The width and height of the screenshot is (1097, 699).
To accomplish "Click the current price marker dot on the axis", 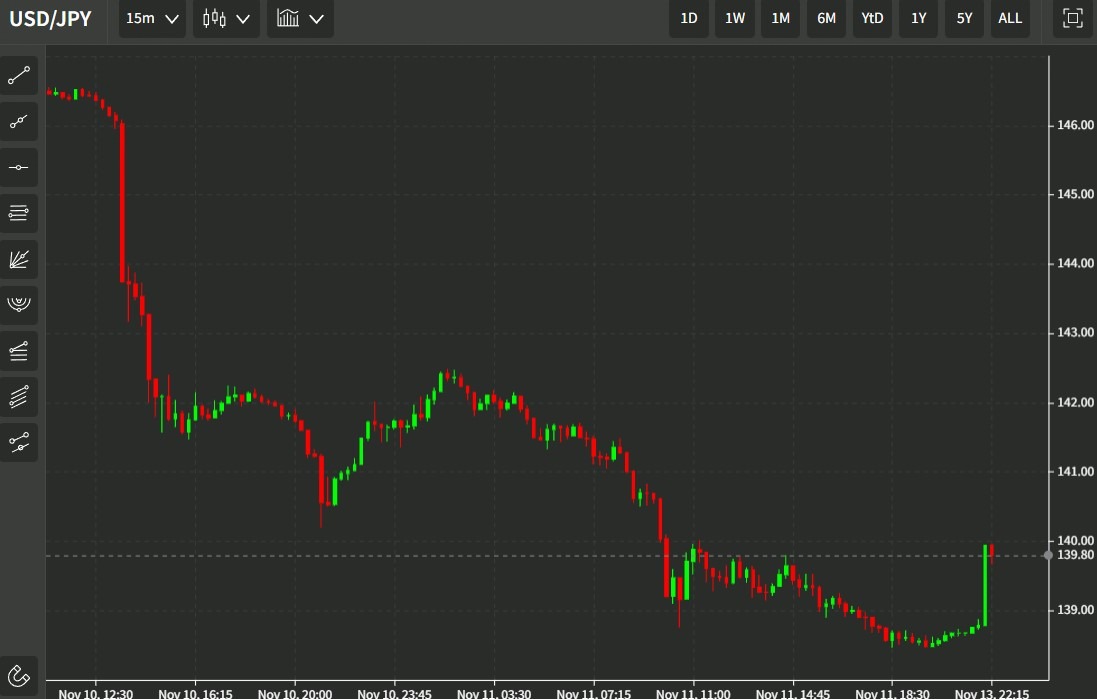I will pos(1048,556).
